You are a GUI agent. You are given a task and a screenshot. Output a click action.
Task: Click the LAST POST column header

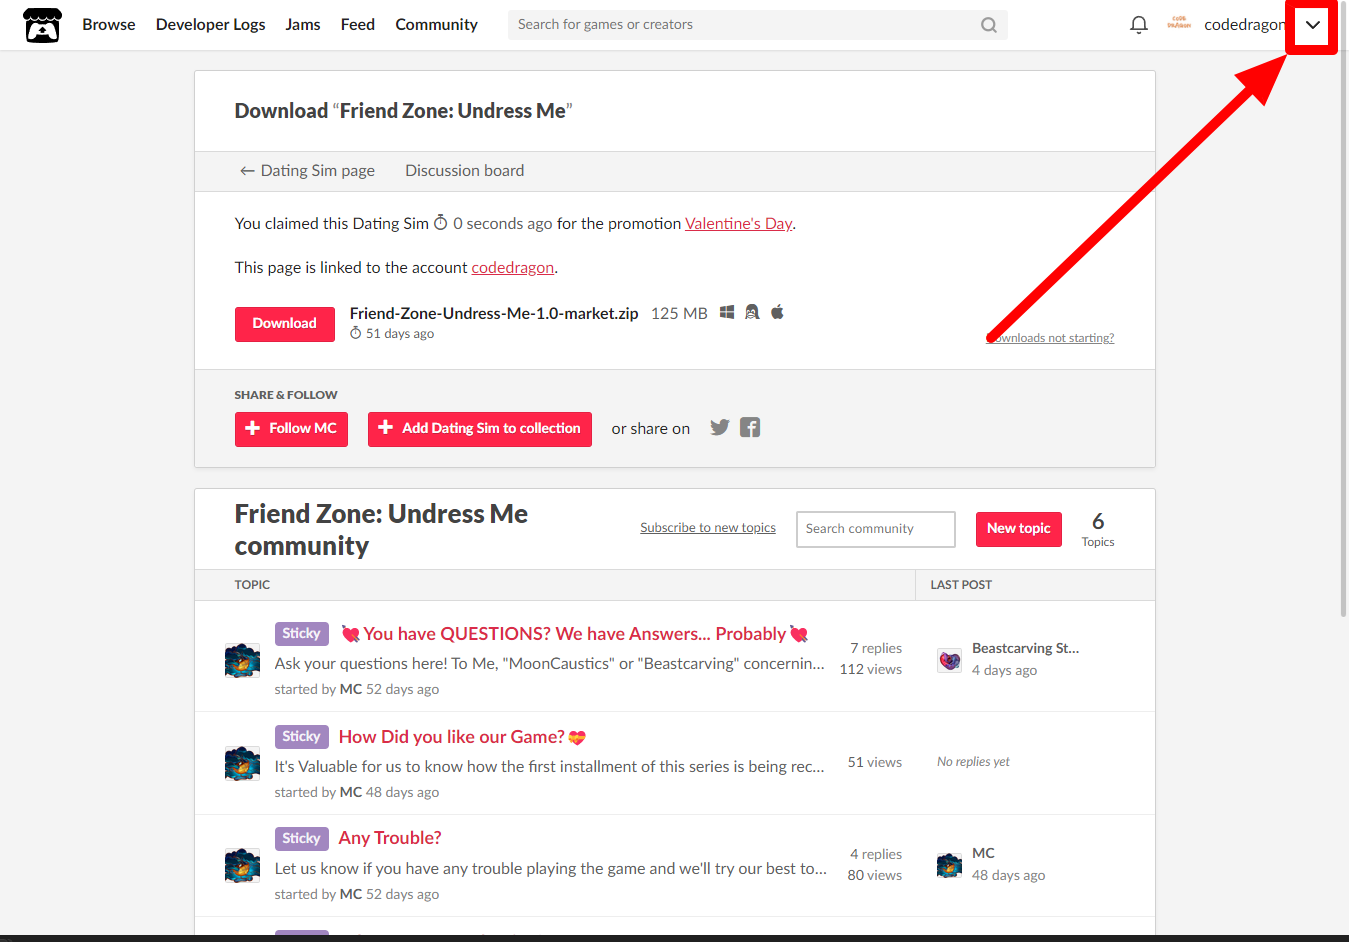(x=961, y=585)
